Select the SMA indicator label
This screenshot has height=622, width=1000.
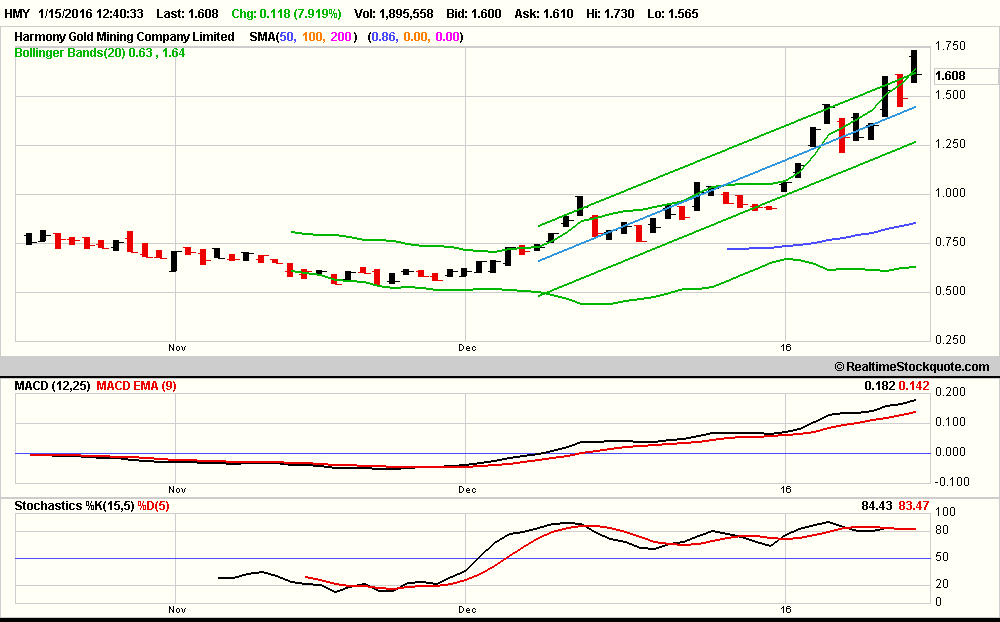click(262, 37)
